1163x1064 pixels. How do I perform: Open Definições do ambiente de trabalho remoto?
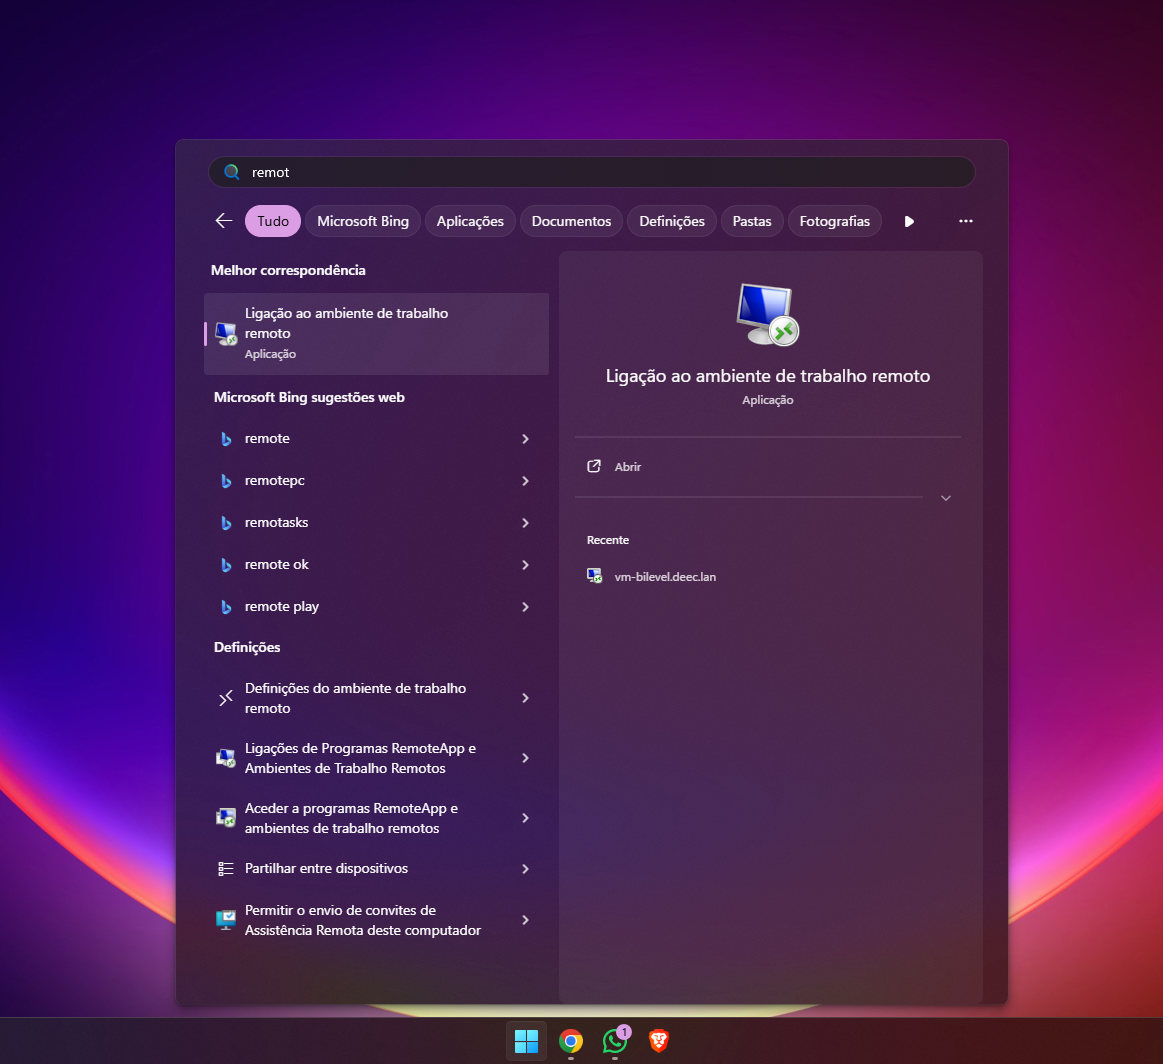coord(377,698)
